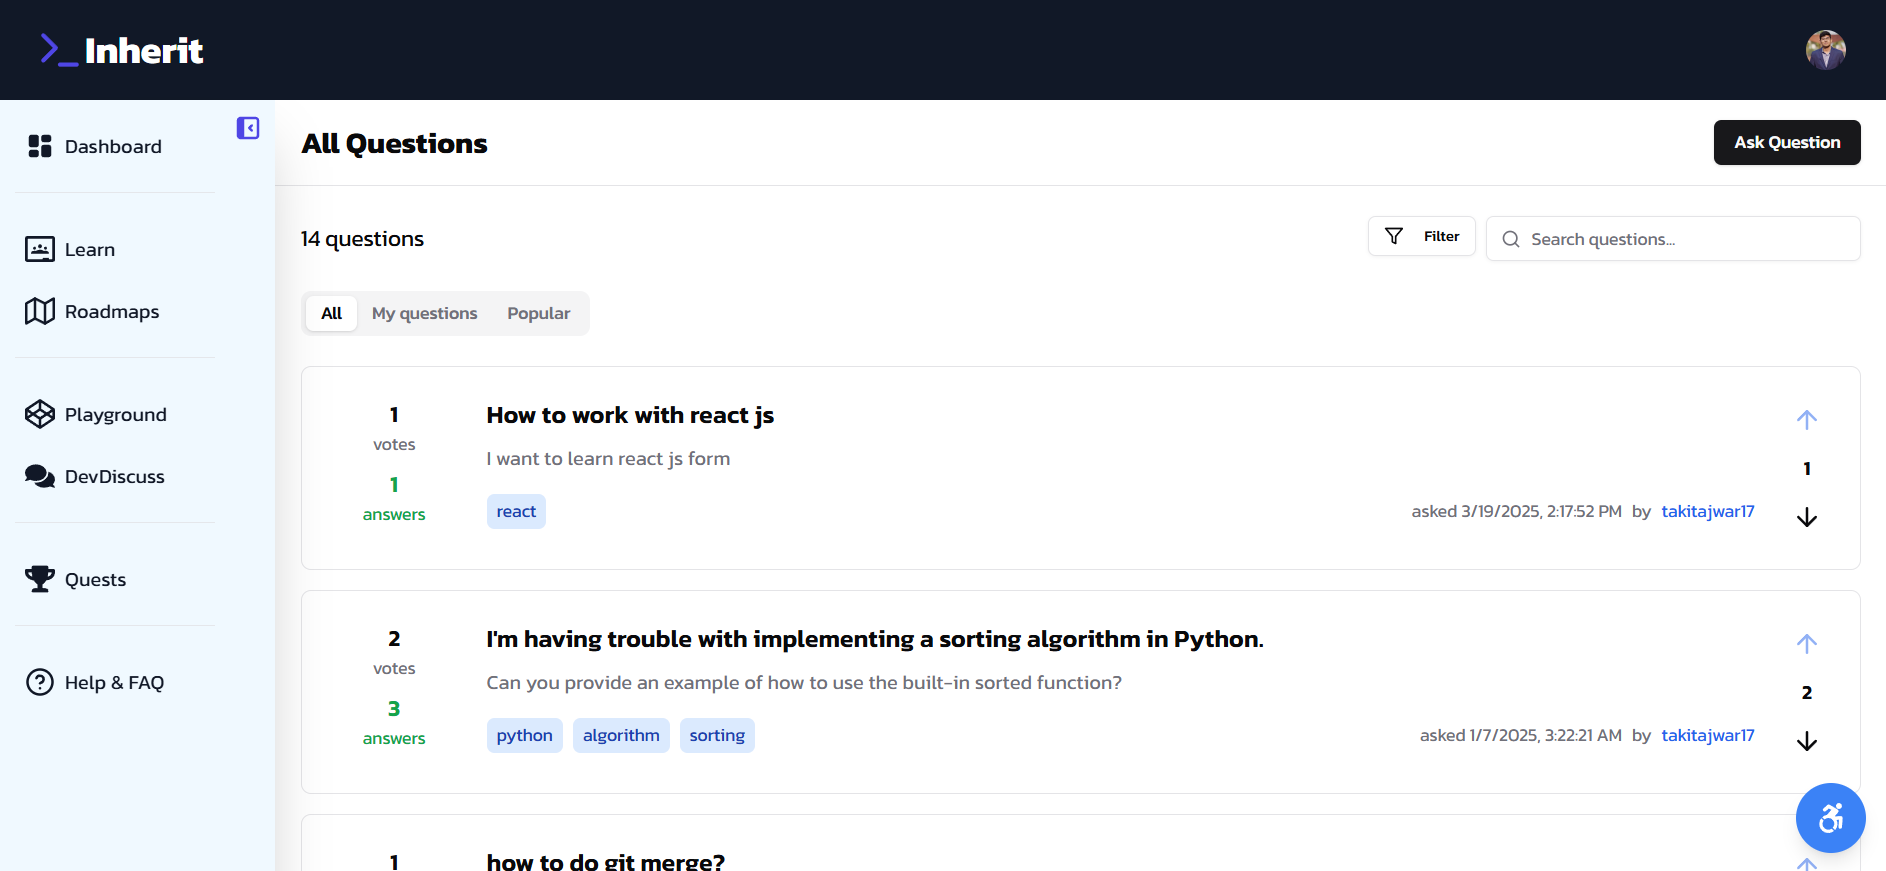Screen dimensions: 1886x871
Task: Open 'how to do git merge?' question
Action: tap(605, 861)
